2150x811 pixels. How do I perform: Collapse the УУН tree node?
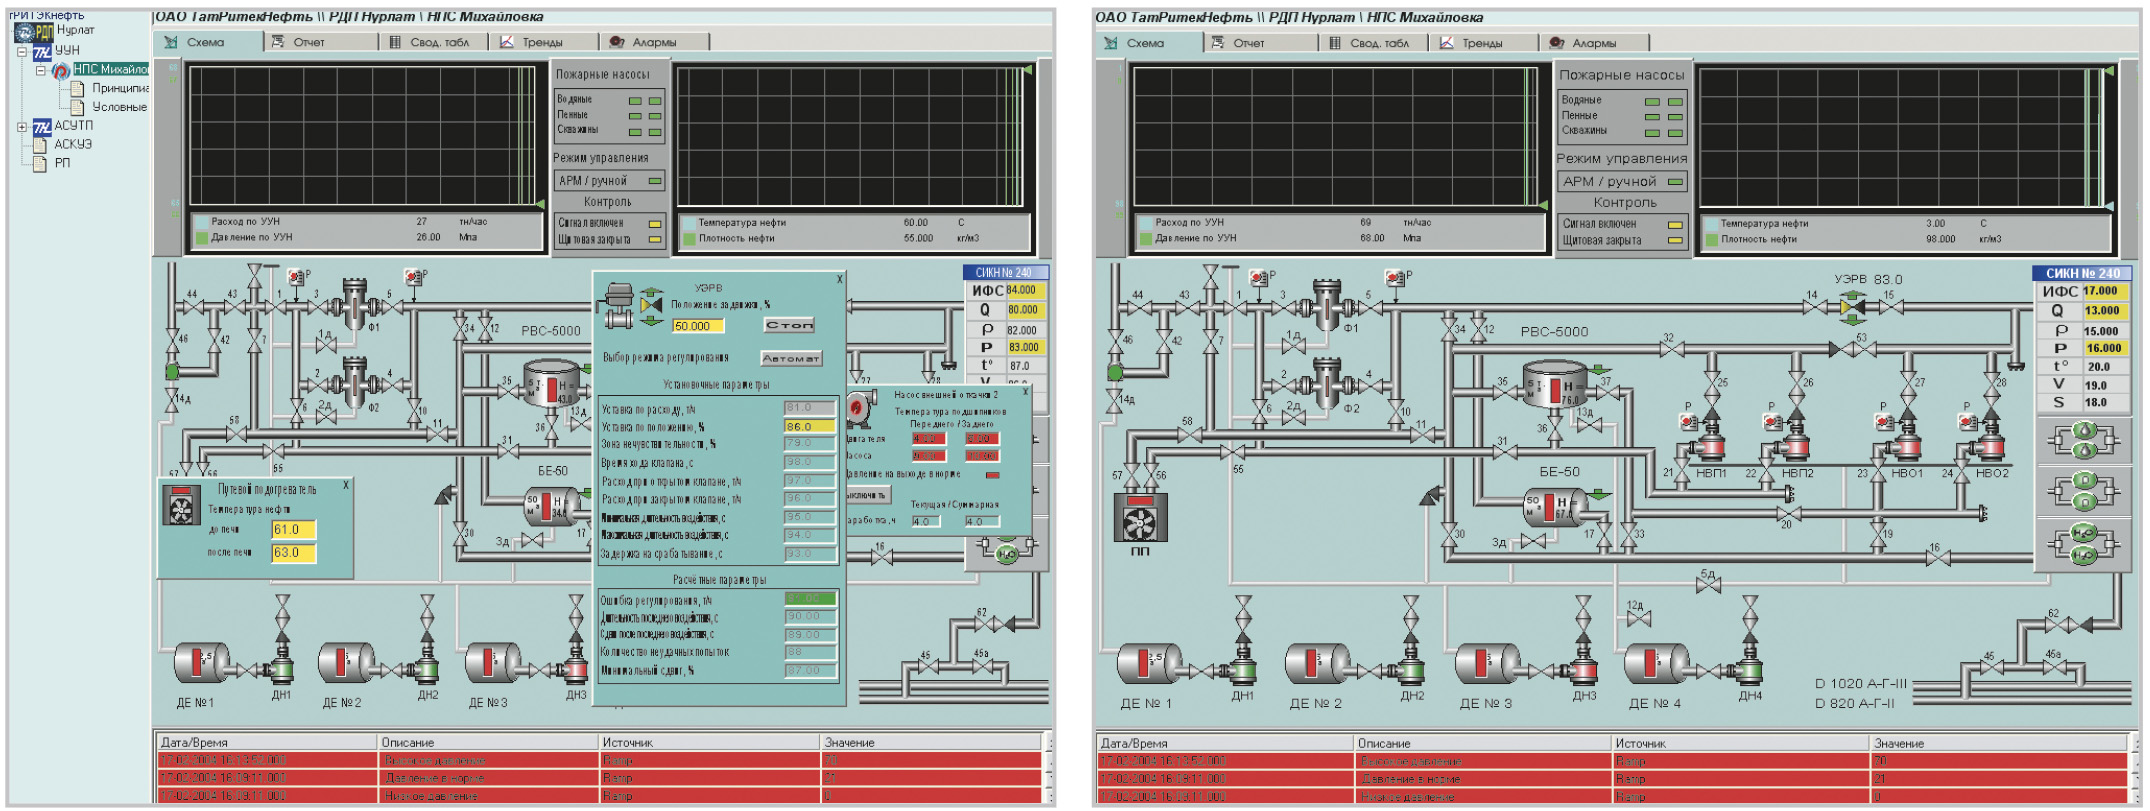23,51
